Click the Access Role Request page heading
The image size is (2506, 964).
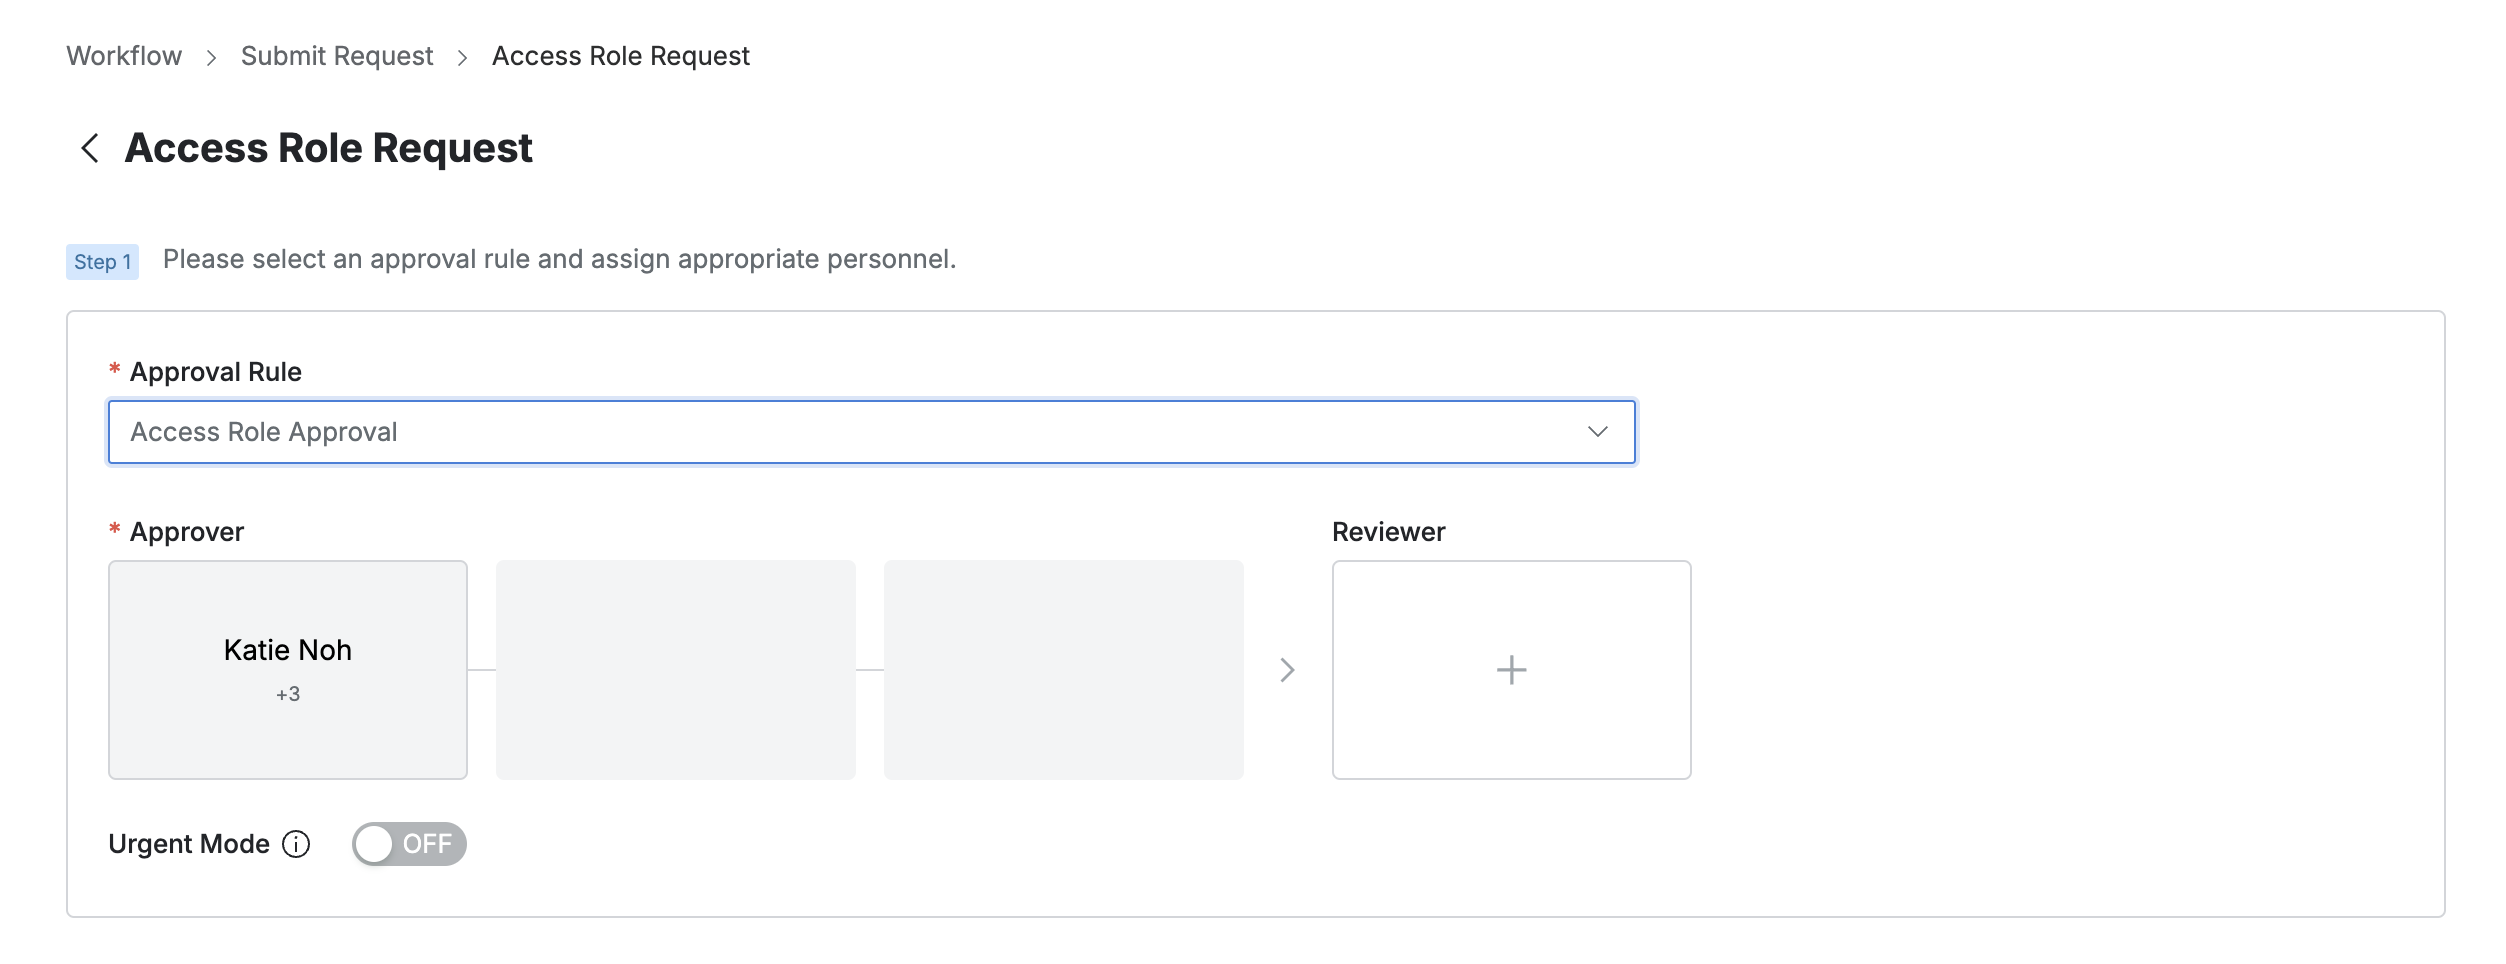click(x=328, y=148)
